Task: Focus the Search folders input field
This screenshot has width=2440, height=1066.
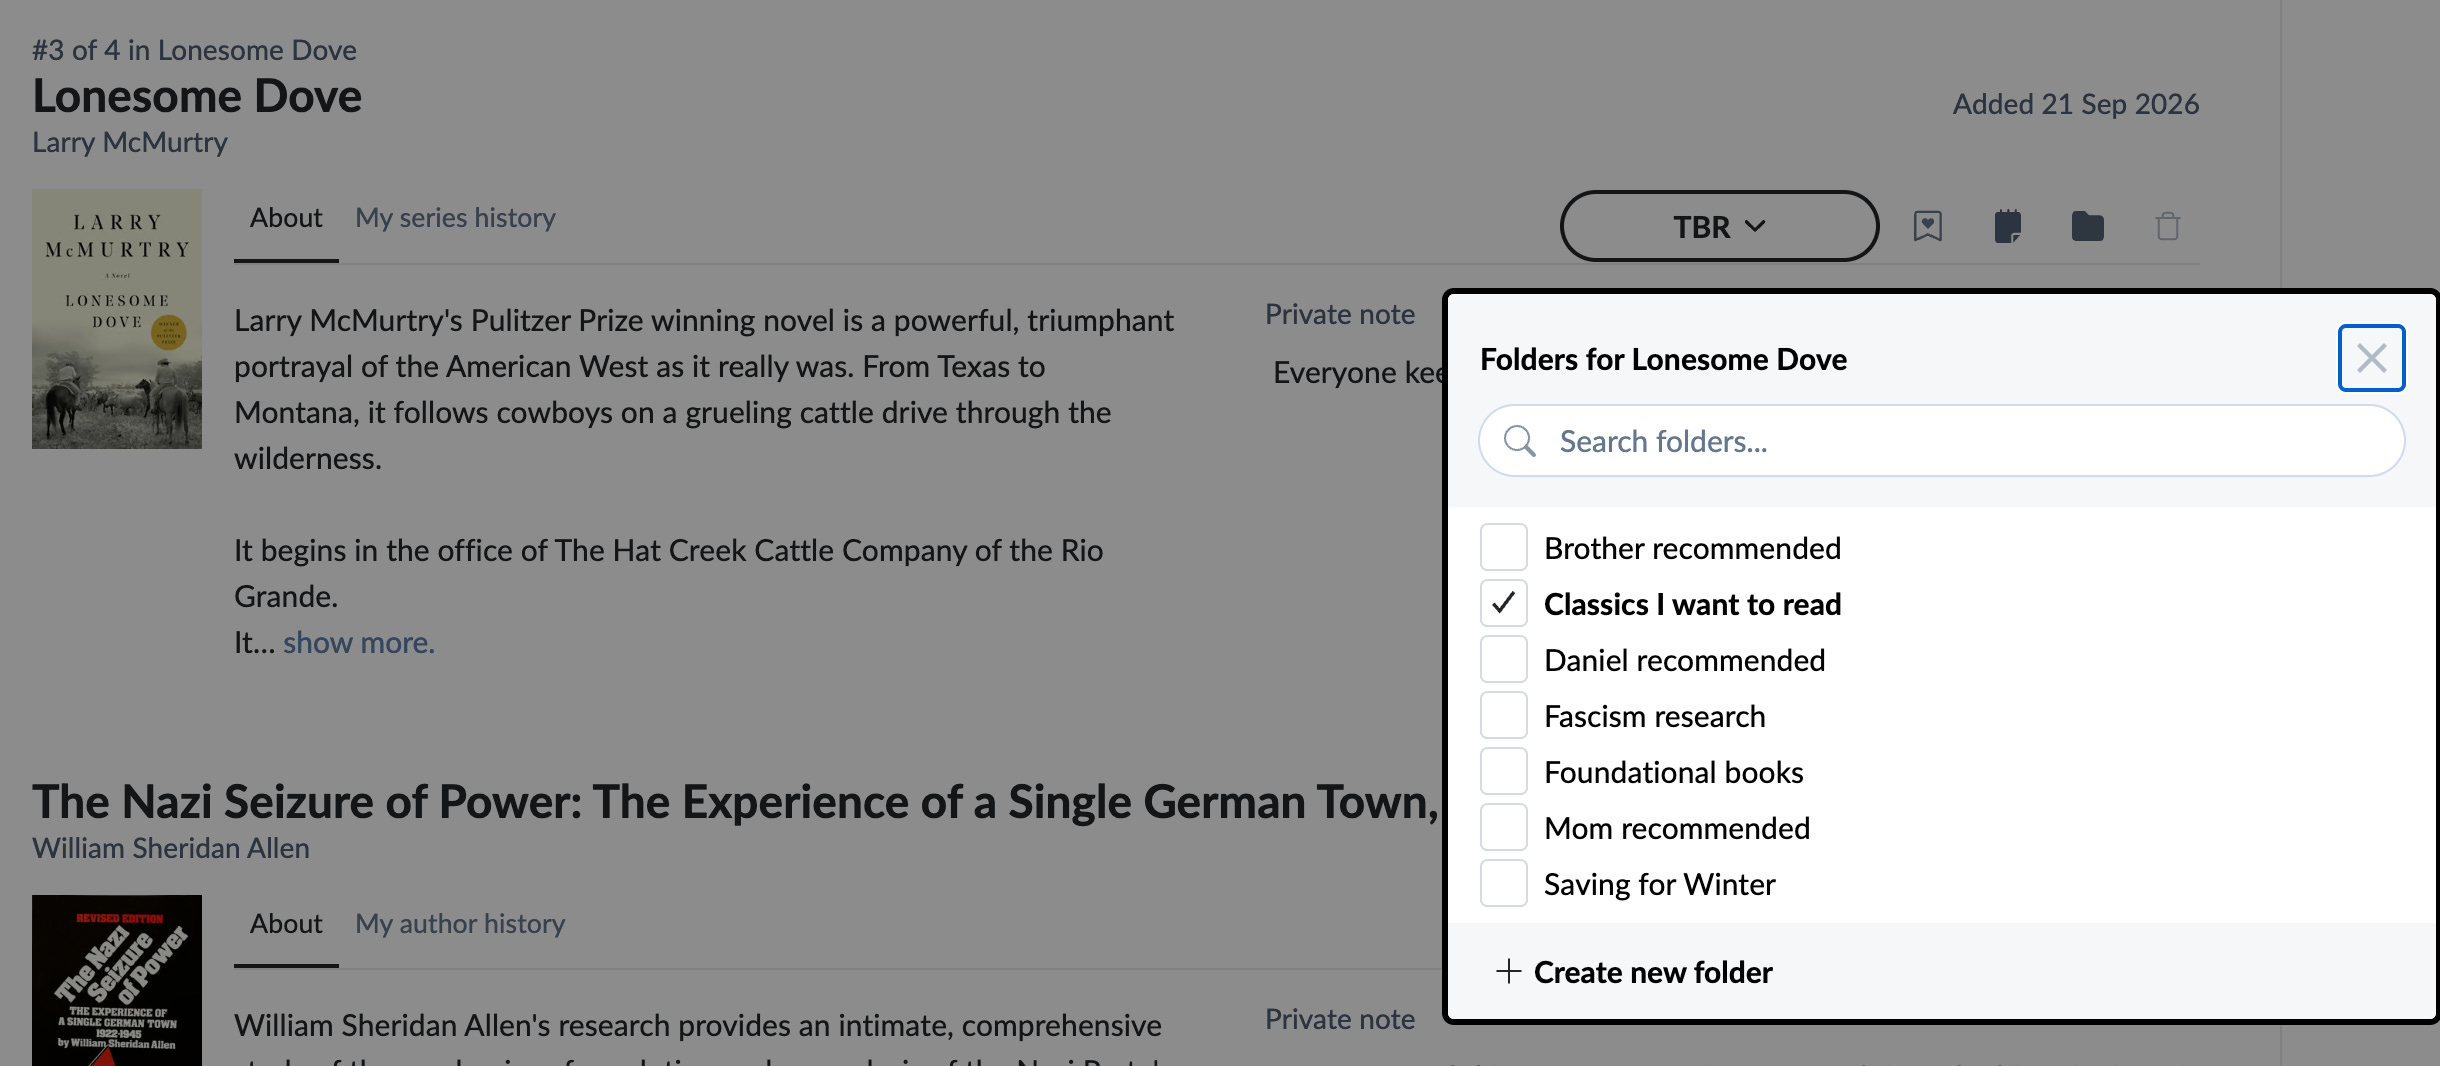Action: coord(1941,441)
